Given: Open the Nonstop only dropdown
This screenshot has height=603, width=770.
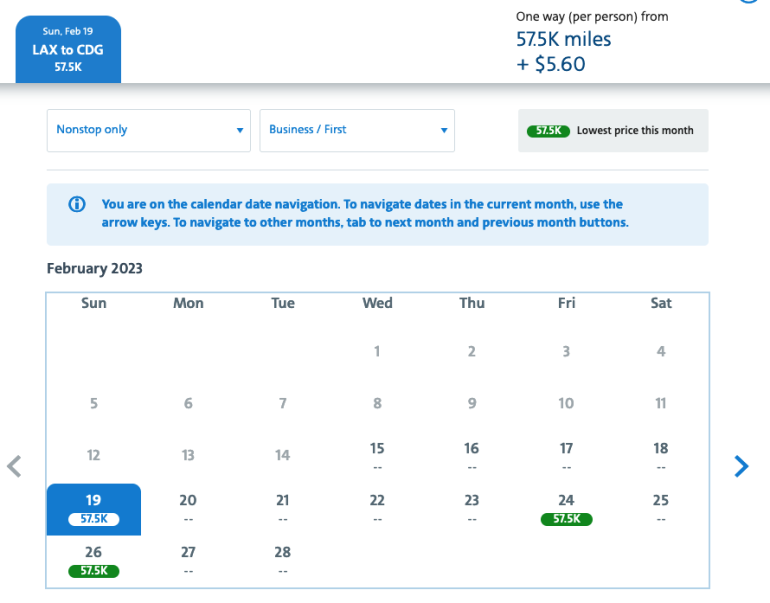Looking at the screenshot, I should [148, 130].
